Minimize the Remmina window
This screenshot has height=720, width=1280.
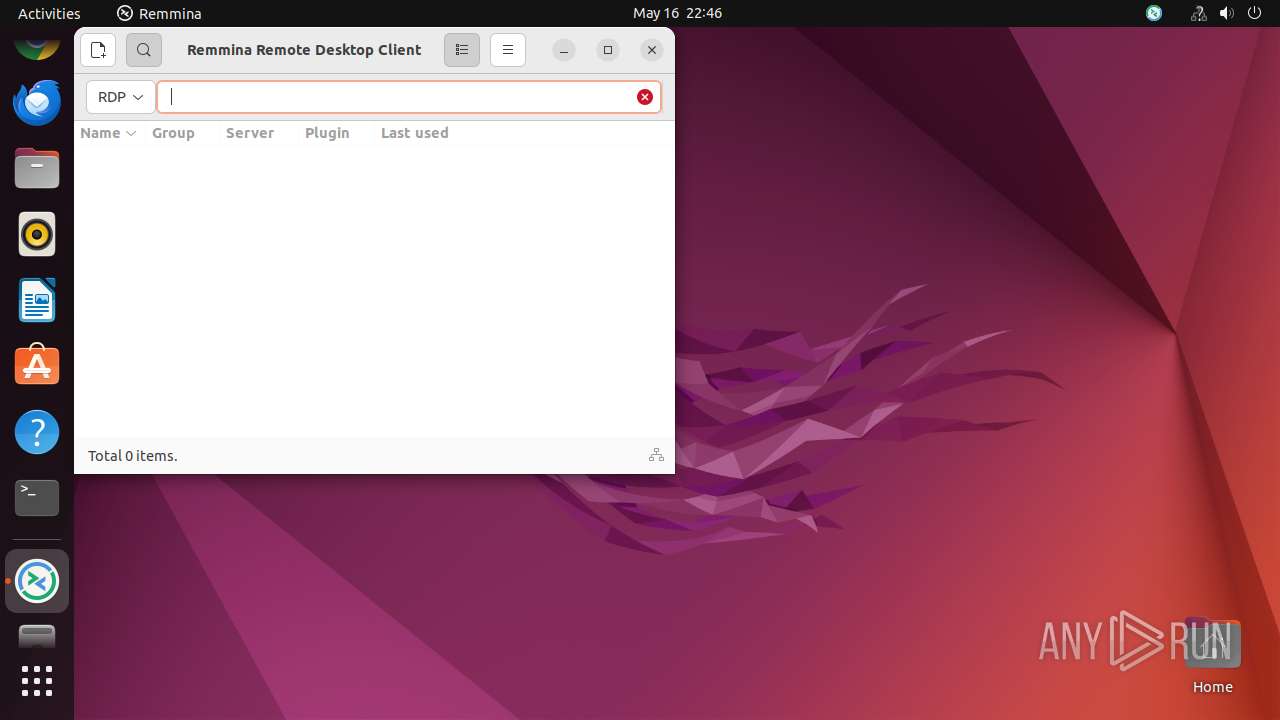[564, 50]
